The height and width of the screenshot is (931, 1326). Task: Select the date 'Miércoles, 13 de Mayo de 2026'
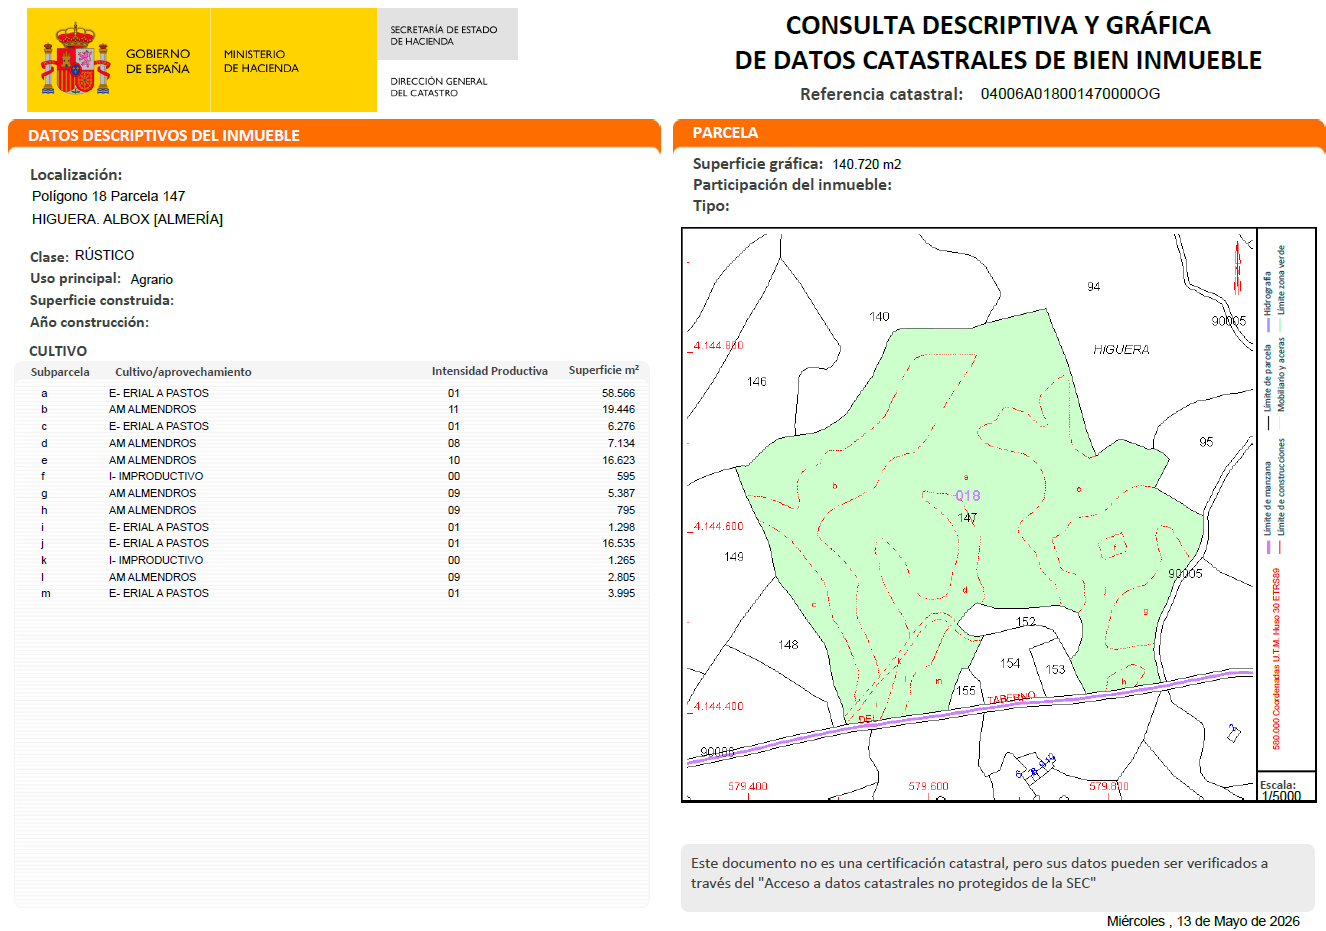(1203, 921)
